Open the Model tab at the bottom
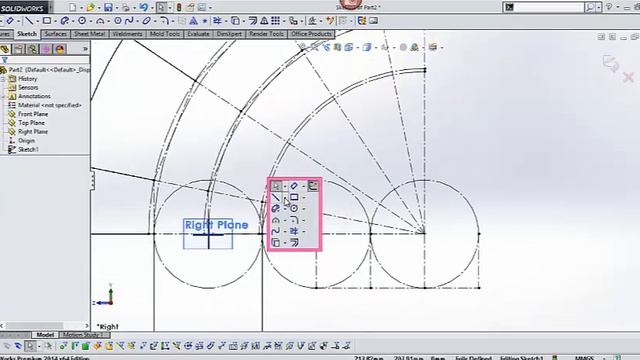Viewport: 640px width, 360px height. (45, 335)
